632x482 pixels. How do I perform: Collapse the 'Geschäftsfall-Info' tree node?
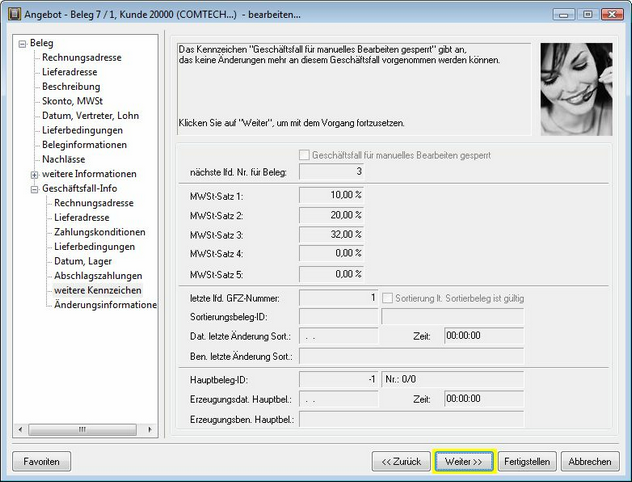click(34, 188)
